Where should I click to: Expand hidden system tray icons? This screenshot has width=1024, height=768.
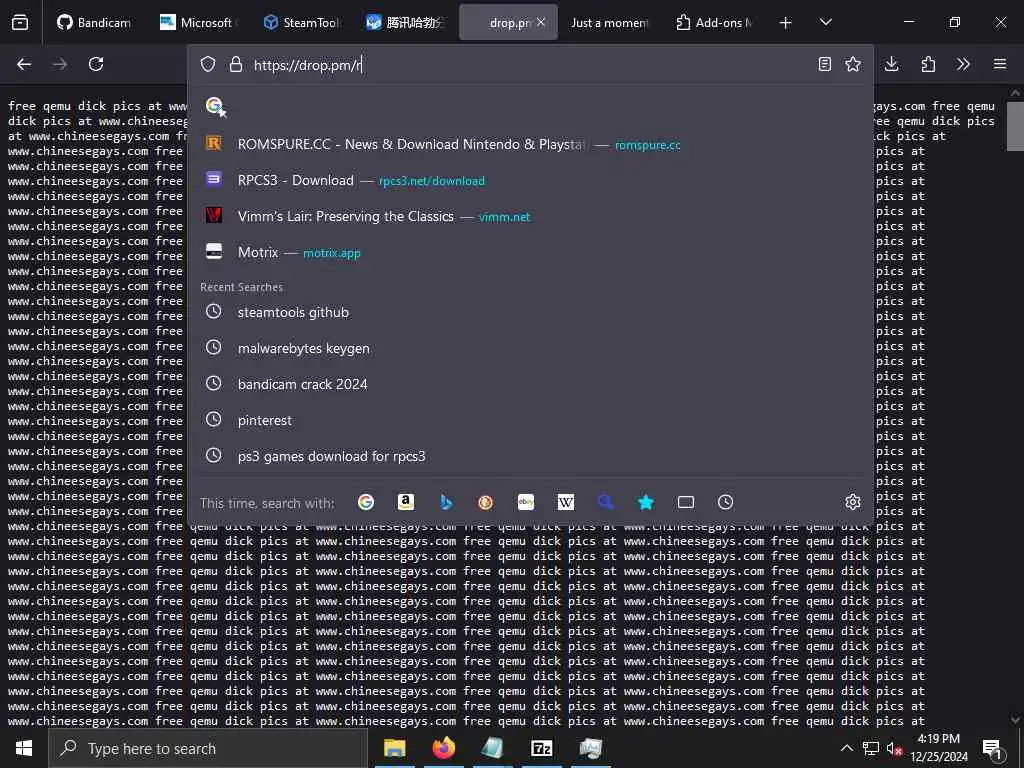pos(846,748)
